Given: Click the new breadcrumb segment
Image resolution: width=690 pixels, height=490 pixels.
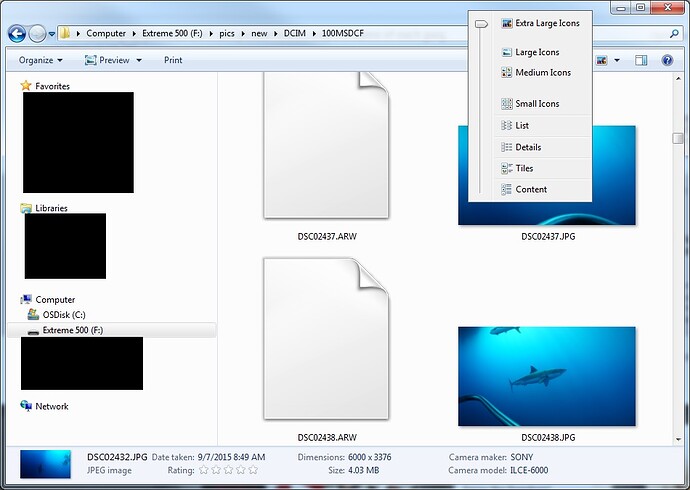Looking at the screenshot, I should (x=259, y=33).
